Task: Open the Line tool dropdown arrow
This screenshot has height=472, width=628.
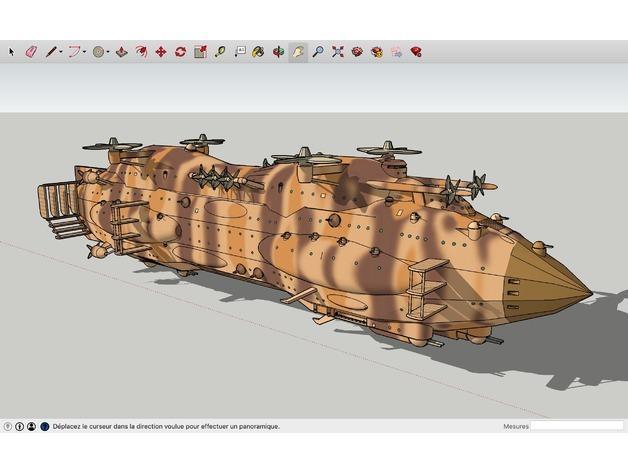Action: click(61, 52)
